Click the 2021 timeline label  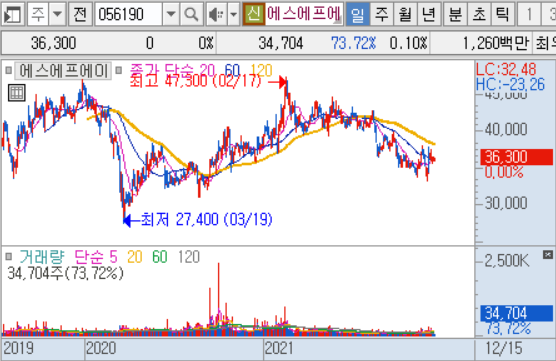[x=279, y=348]
